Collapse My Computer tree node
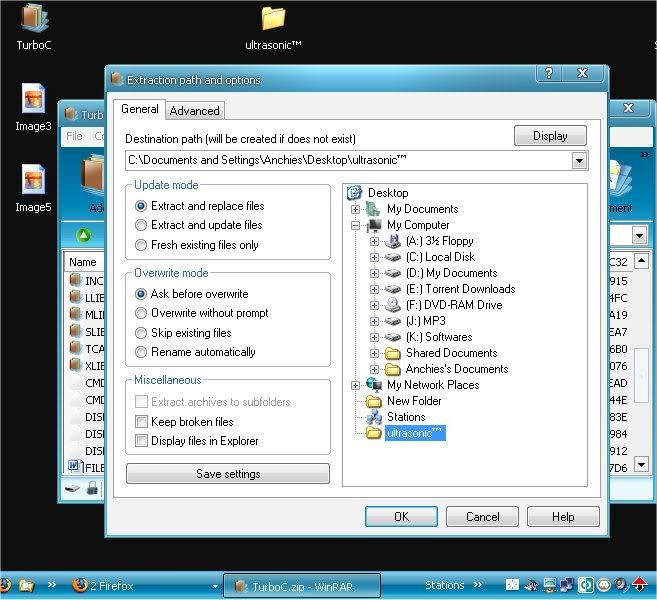 [355, 225]
